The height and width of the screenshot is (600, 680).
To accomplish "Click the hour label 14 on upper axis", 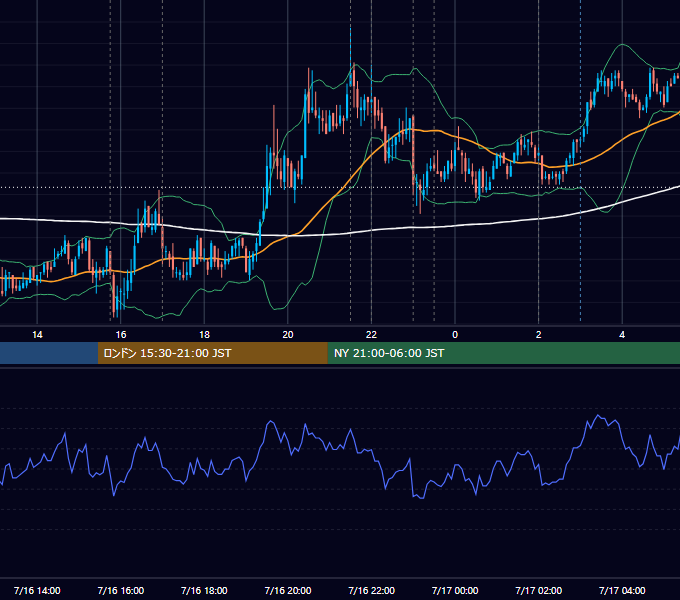I will pos(37,335).
